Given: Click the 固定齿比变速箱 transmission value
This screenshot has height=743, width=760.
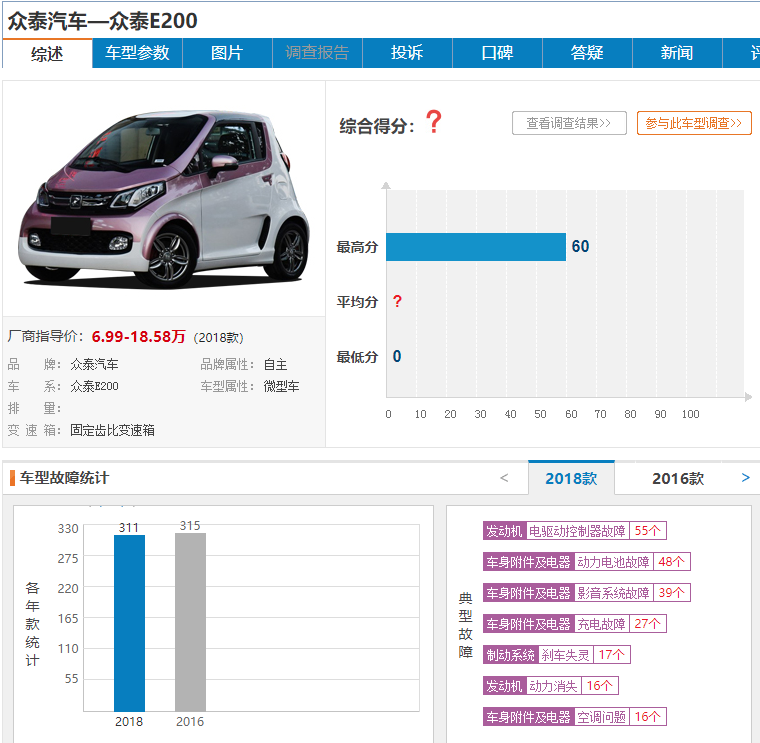Looking at the screenshot, I should pos(112,430).
